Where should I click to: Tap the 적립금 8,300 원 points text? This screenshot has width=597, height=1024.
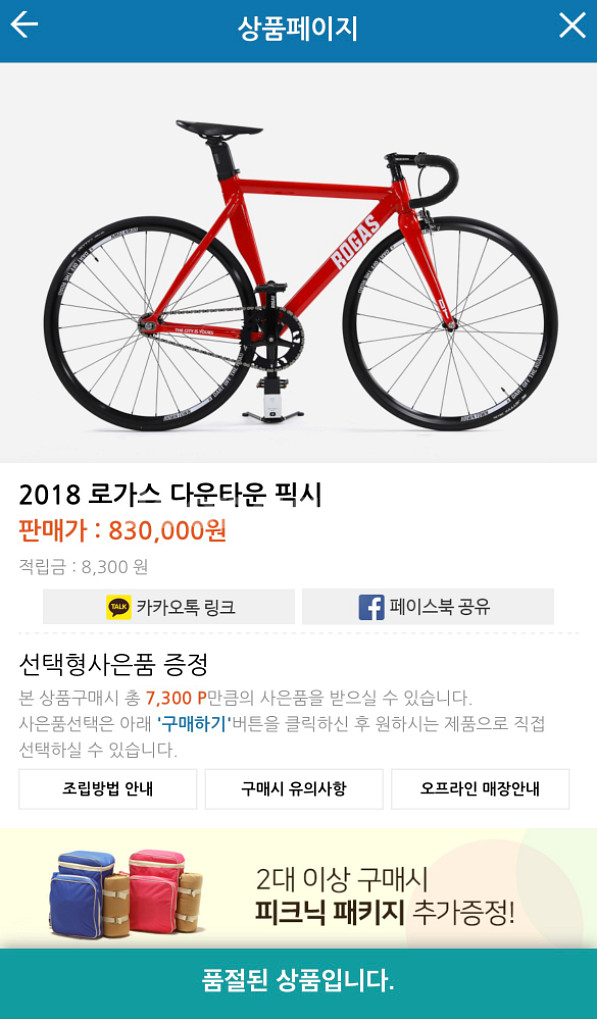click(x=84, y=566)
